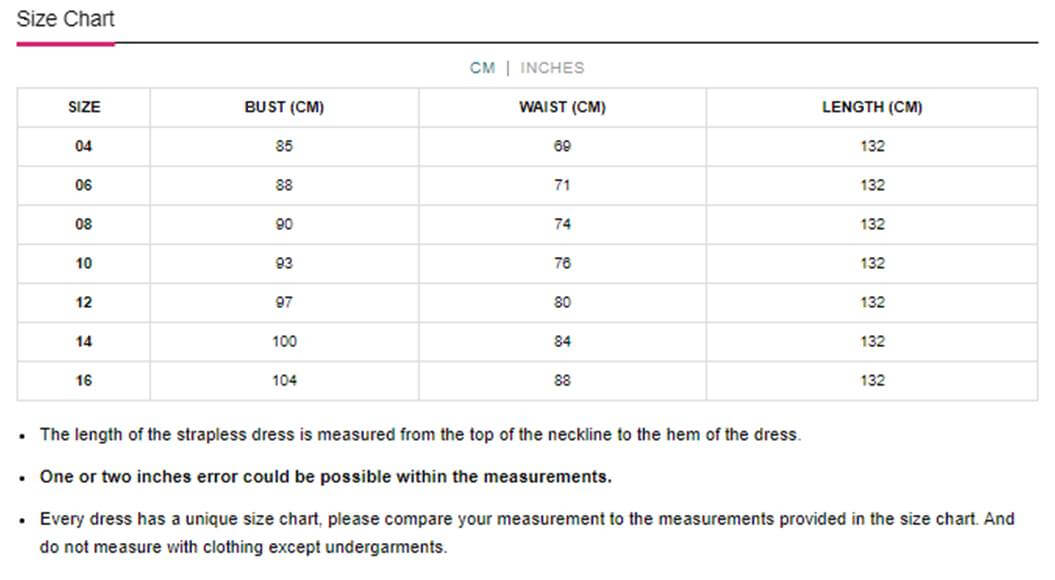1055x580 pixels.
Task: Click the WAIST (CM) column header
Action: pos(562,107)
